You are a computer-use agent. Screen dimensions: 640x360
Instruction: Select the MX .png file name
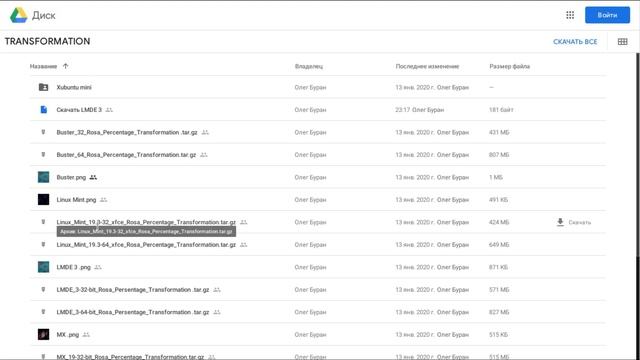point(68,334)
